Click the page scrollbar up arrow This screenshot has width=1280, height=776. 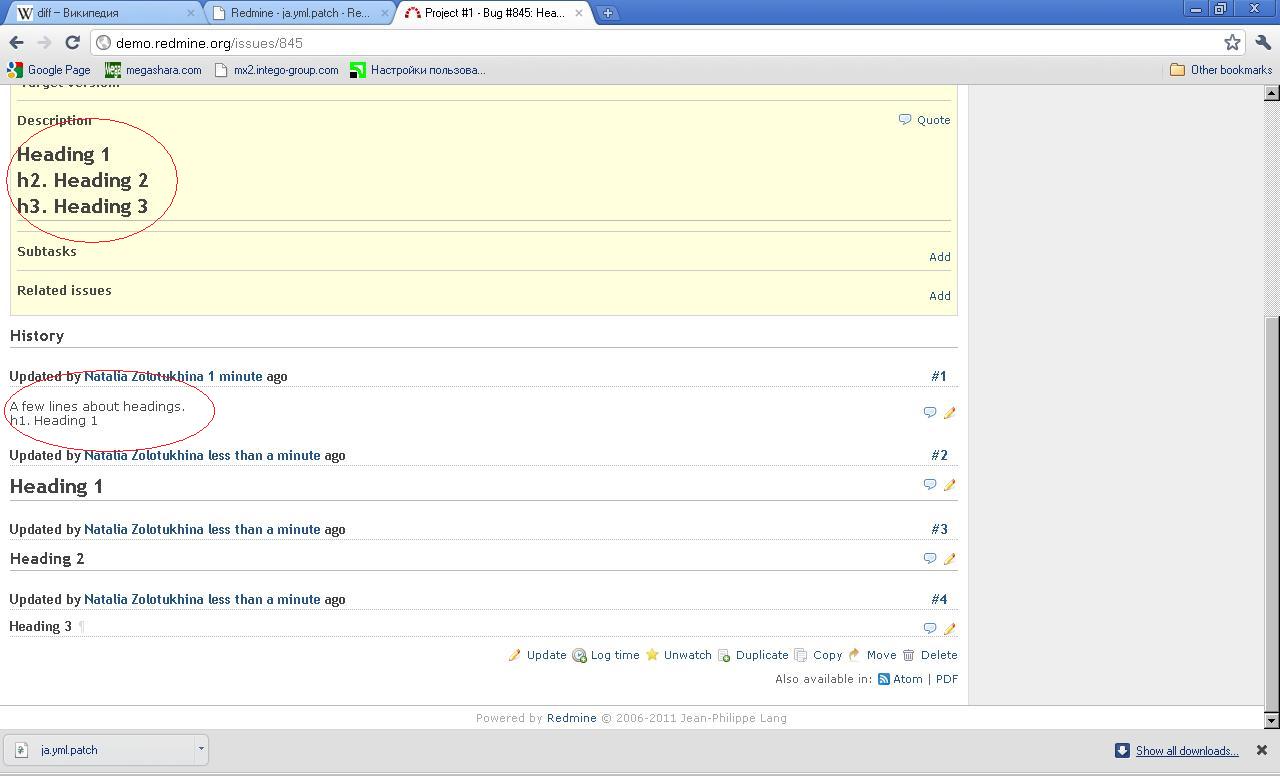point(1272,93)
